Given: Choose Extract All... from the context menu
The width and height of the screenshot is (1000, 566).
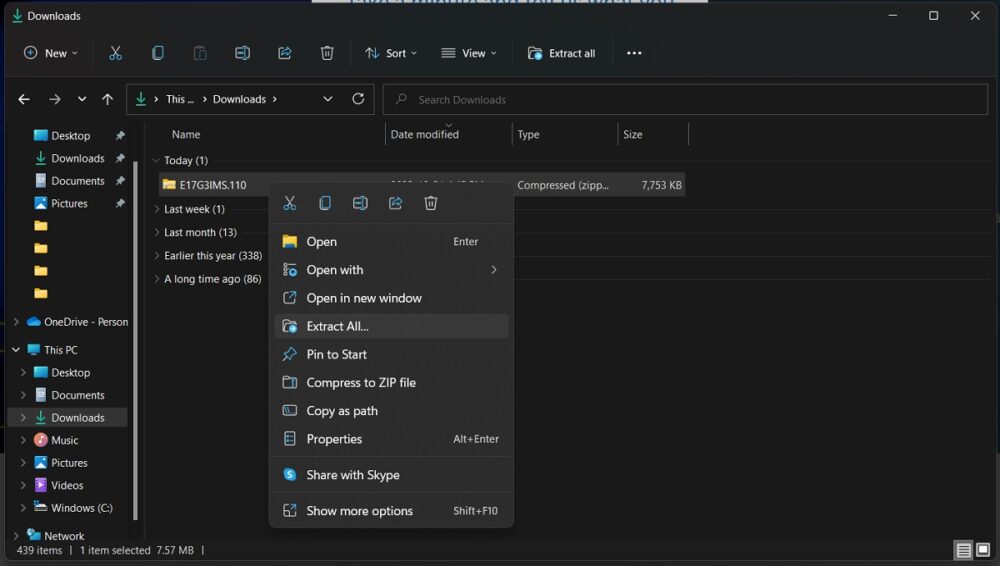Looking at the screenshot, I should pos(337,326).
